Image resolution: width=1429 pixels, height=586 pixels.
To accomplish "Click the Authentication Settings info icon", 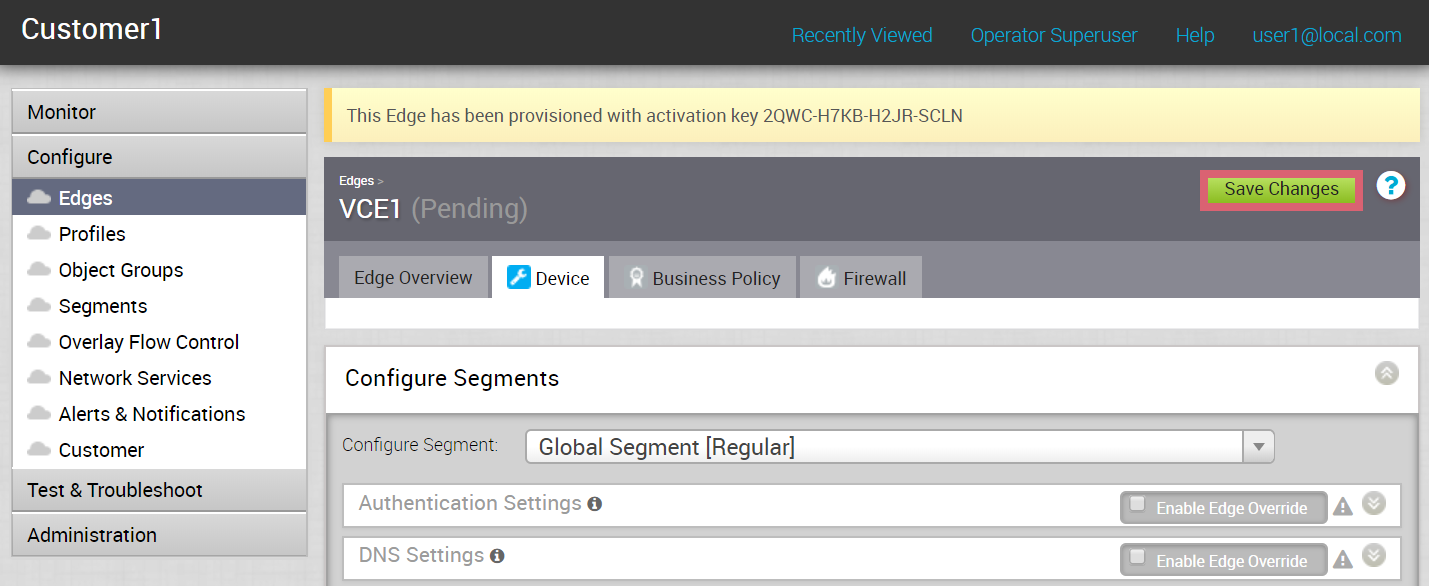I will pos(595,504).
